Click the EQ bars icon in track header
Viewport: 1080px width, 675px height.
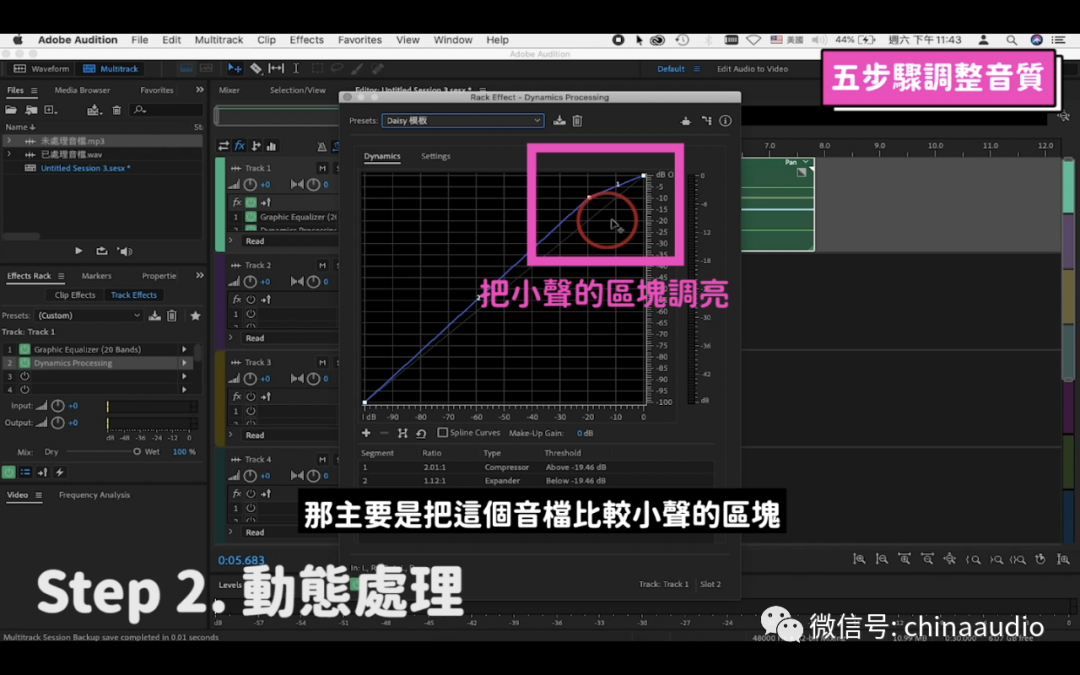pyautogui.click(x=271, y=145)
